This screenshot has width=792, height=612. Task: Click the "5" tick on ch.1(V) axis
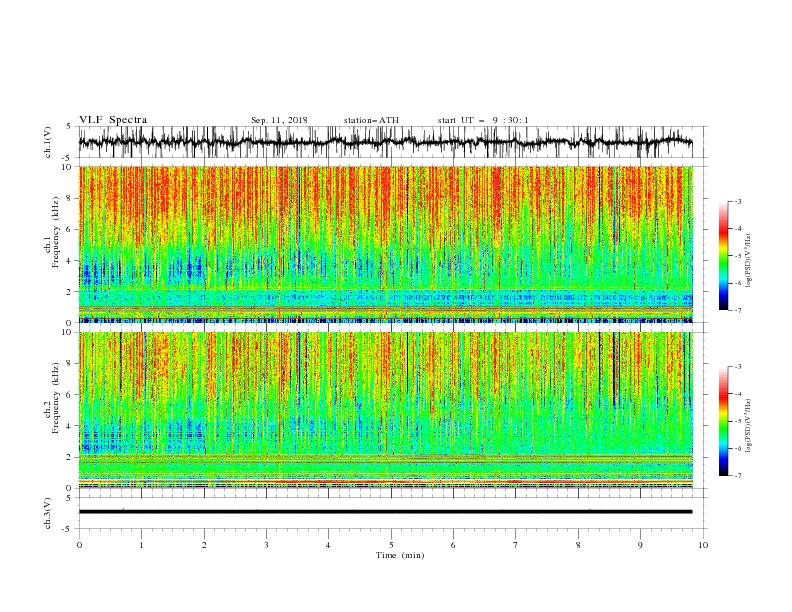pos(69,126)
